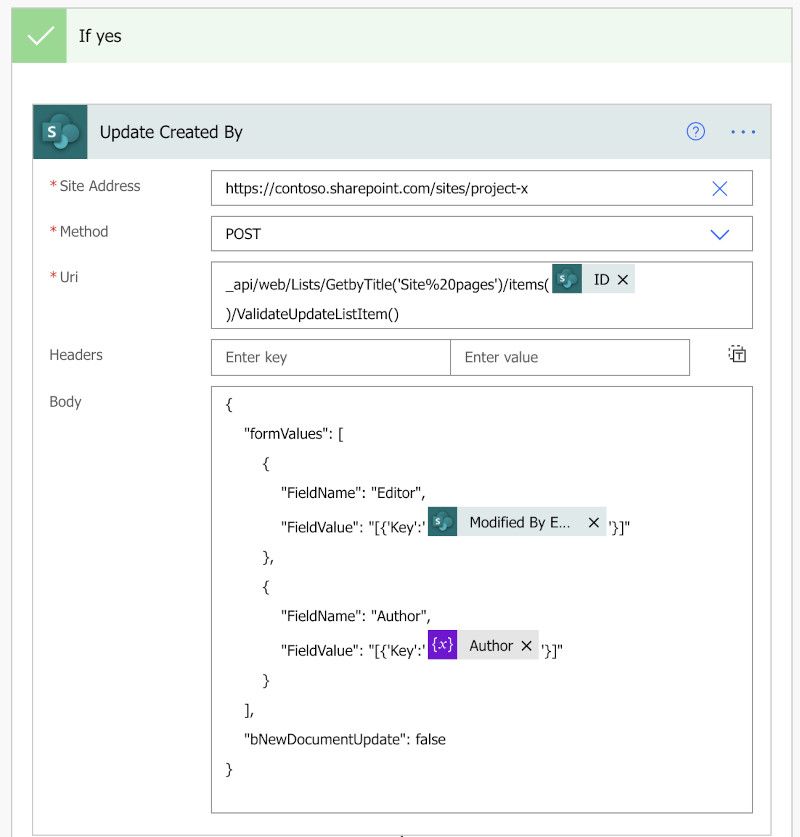Remove the Modified By E... token

pos(593,523)
